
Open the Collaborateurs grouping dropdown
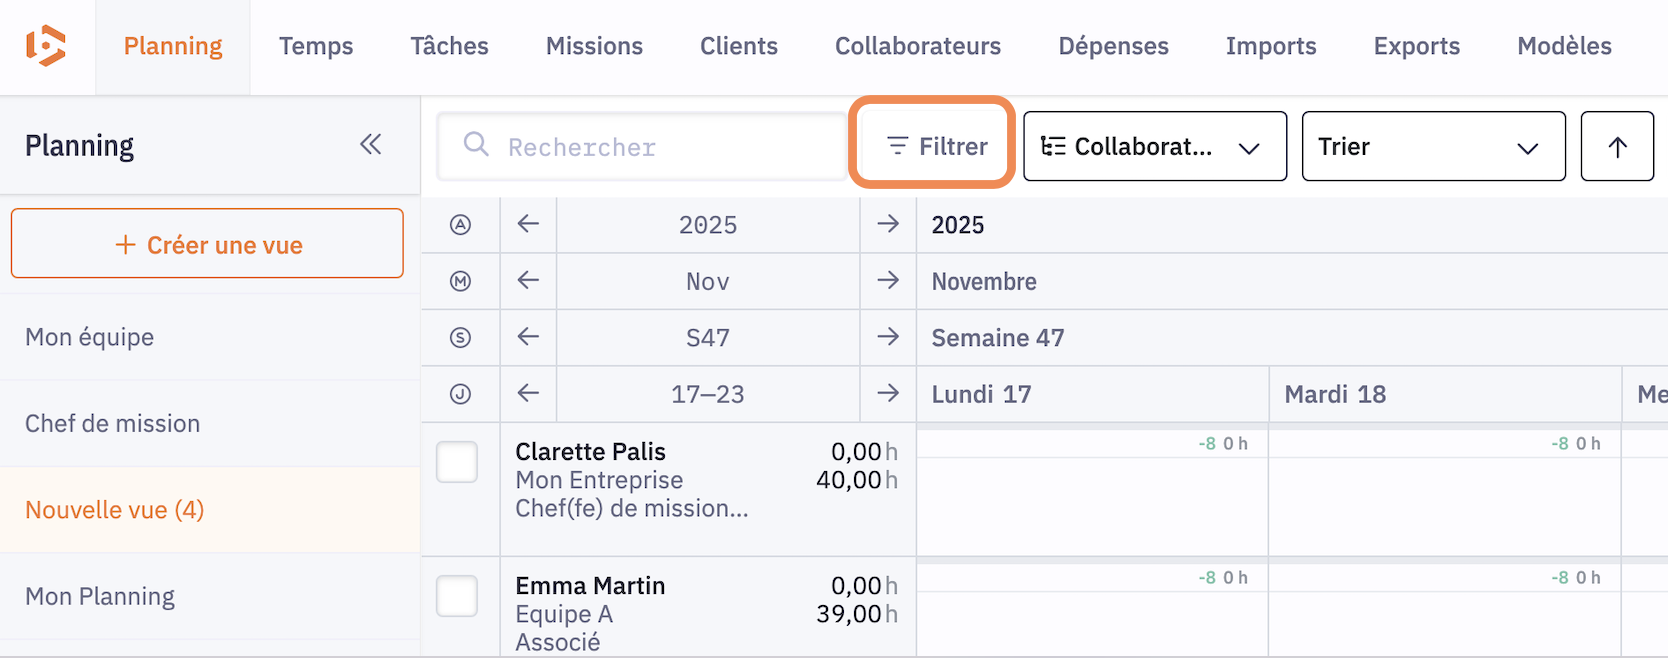1154,146
